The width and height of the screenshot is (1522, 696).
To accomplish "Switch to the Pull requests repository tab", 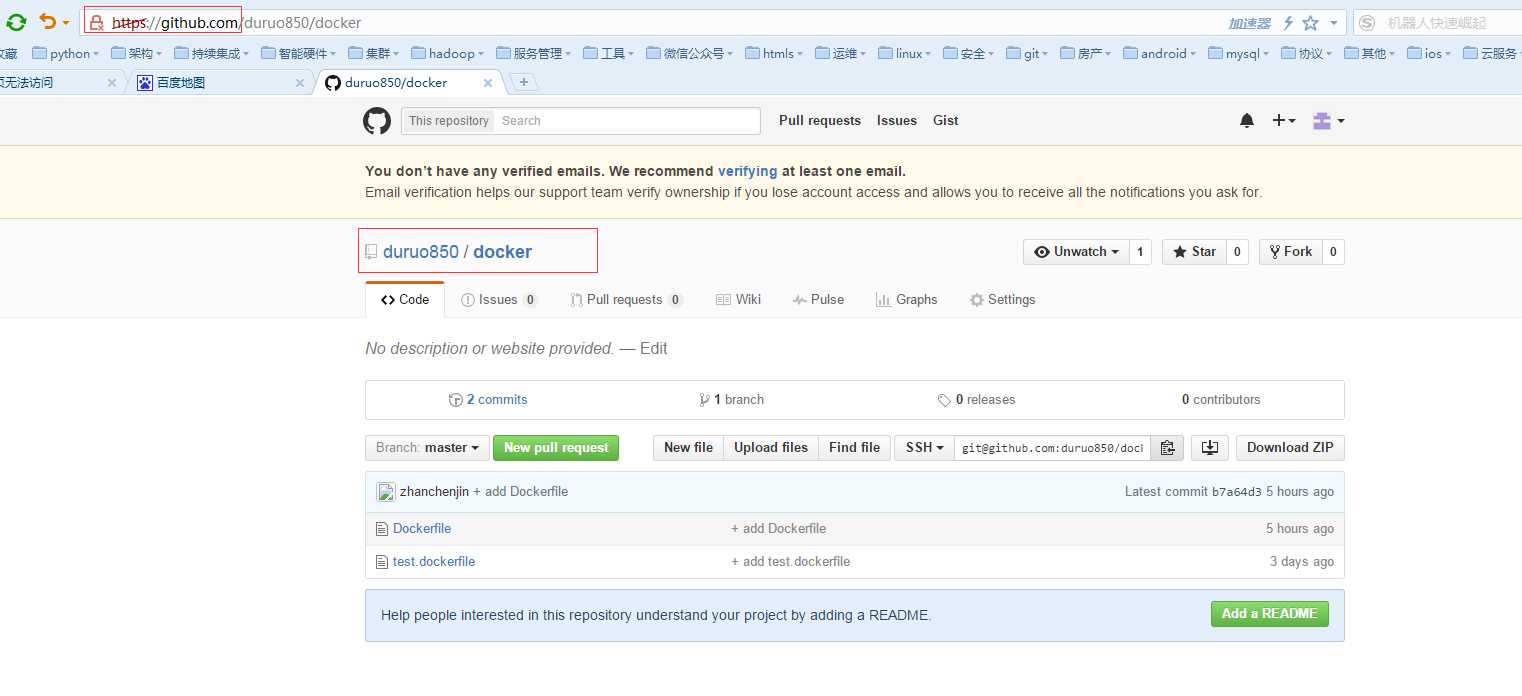I will click(627, 300).
